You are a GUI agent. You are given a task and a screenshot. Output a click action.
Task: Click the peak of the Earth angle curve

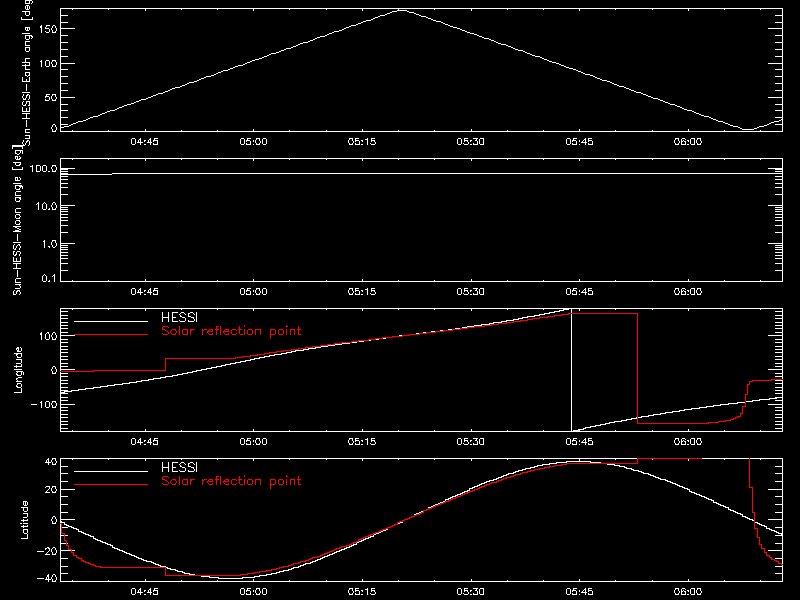[402, 10]
